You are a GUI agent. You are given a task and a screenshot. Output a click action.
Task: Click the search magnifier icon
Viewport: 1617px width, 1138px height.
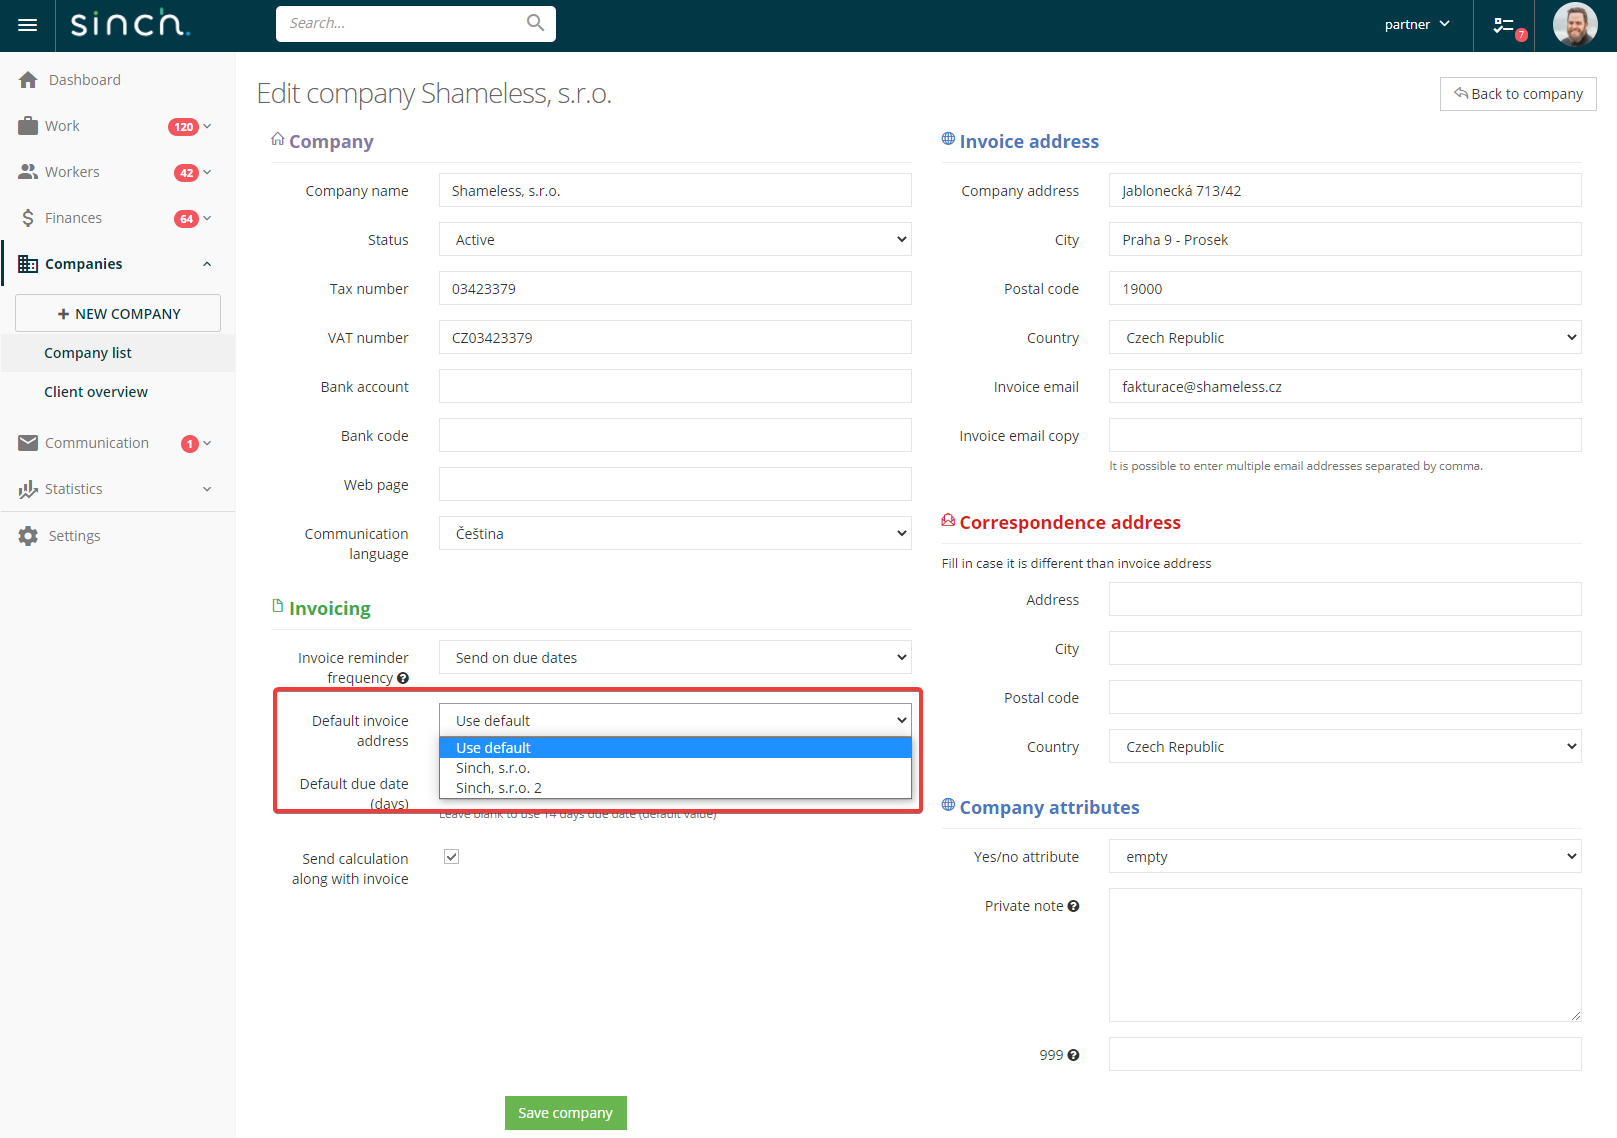(x=535, y=22)
